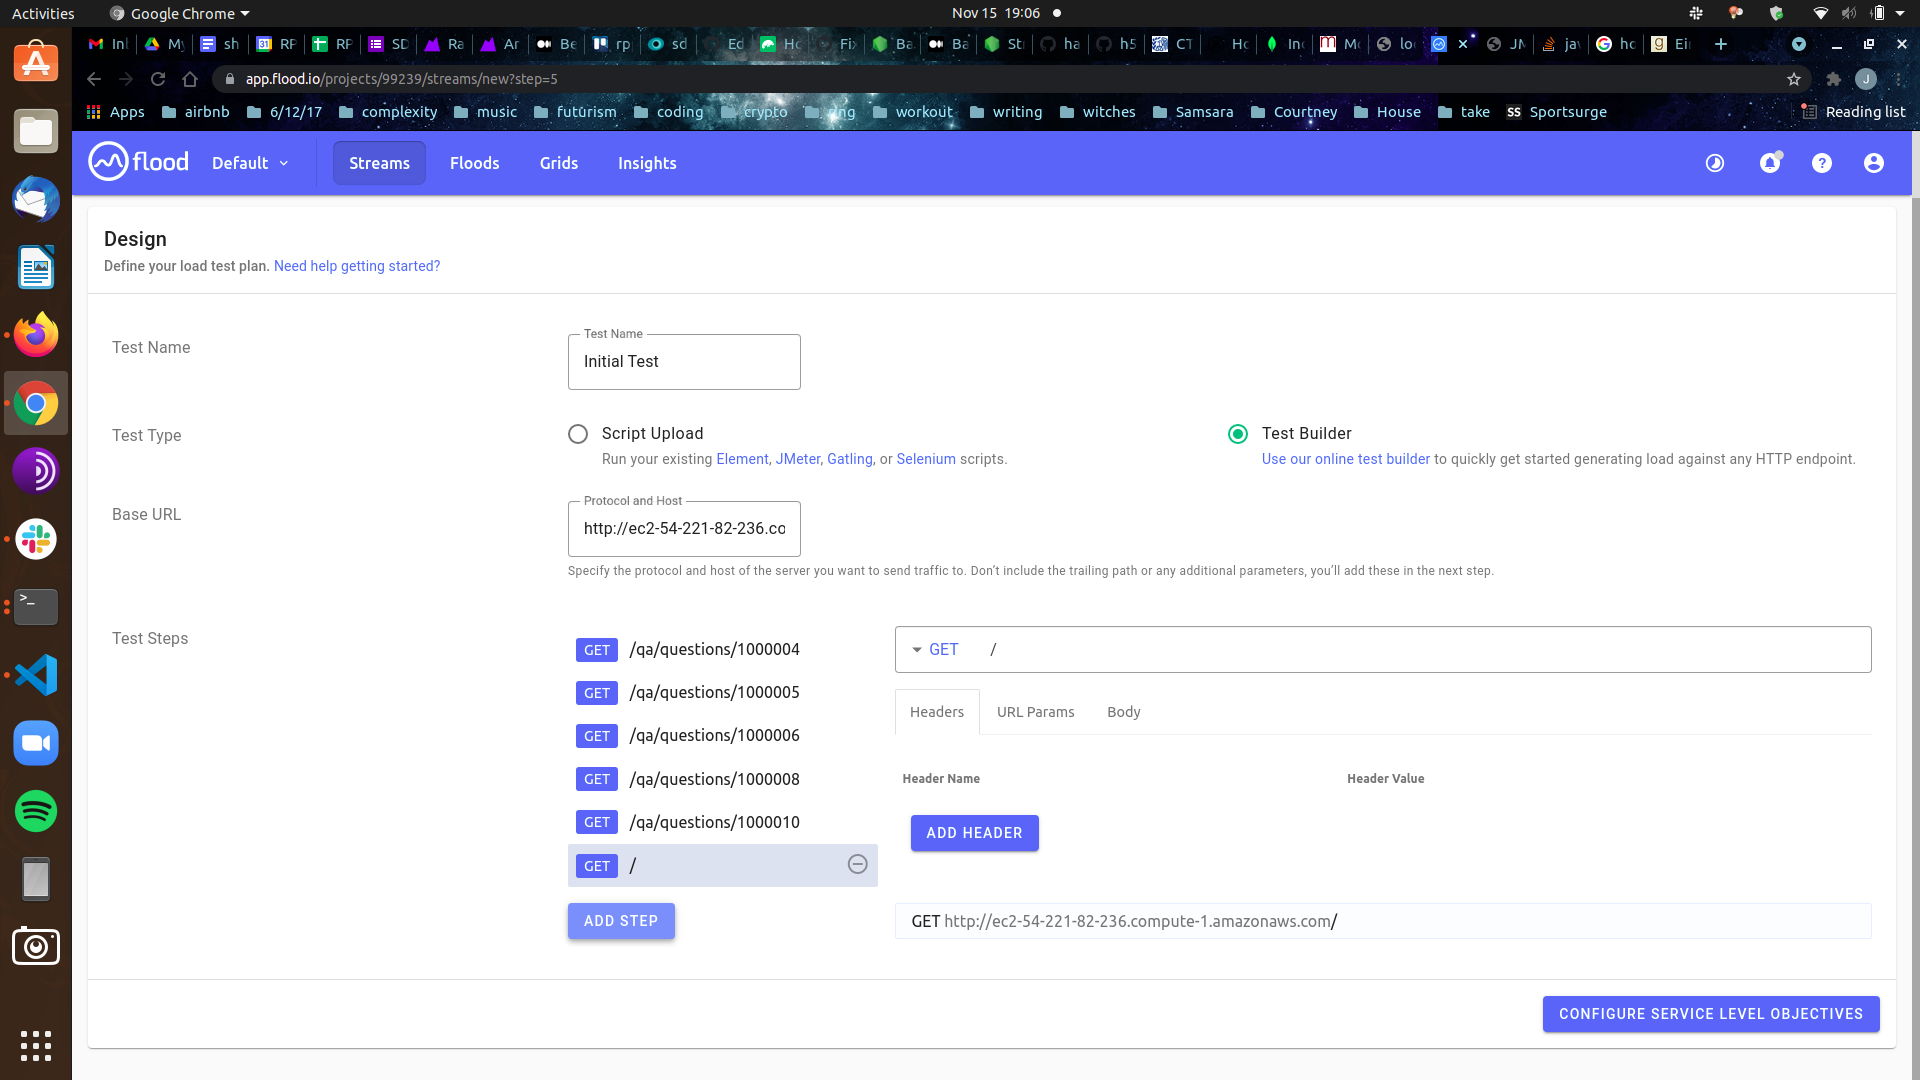
Task: Navigate to the Floods section
Action: (x=474, y=162)
